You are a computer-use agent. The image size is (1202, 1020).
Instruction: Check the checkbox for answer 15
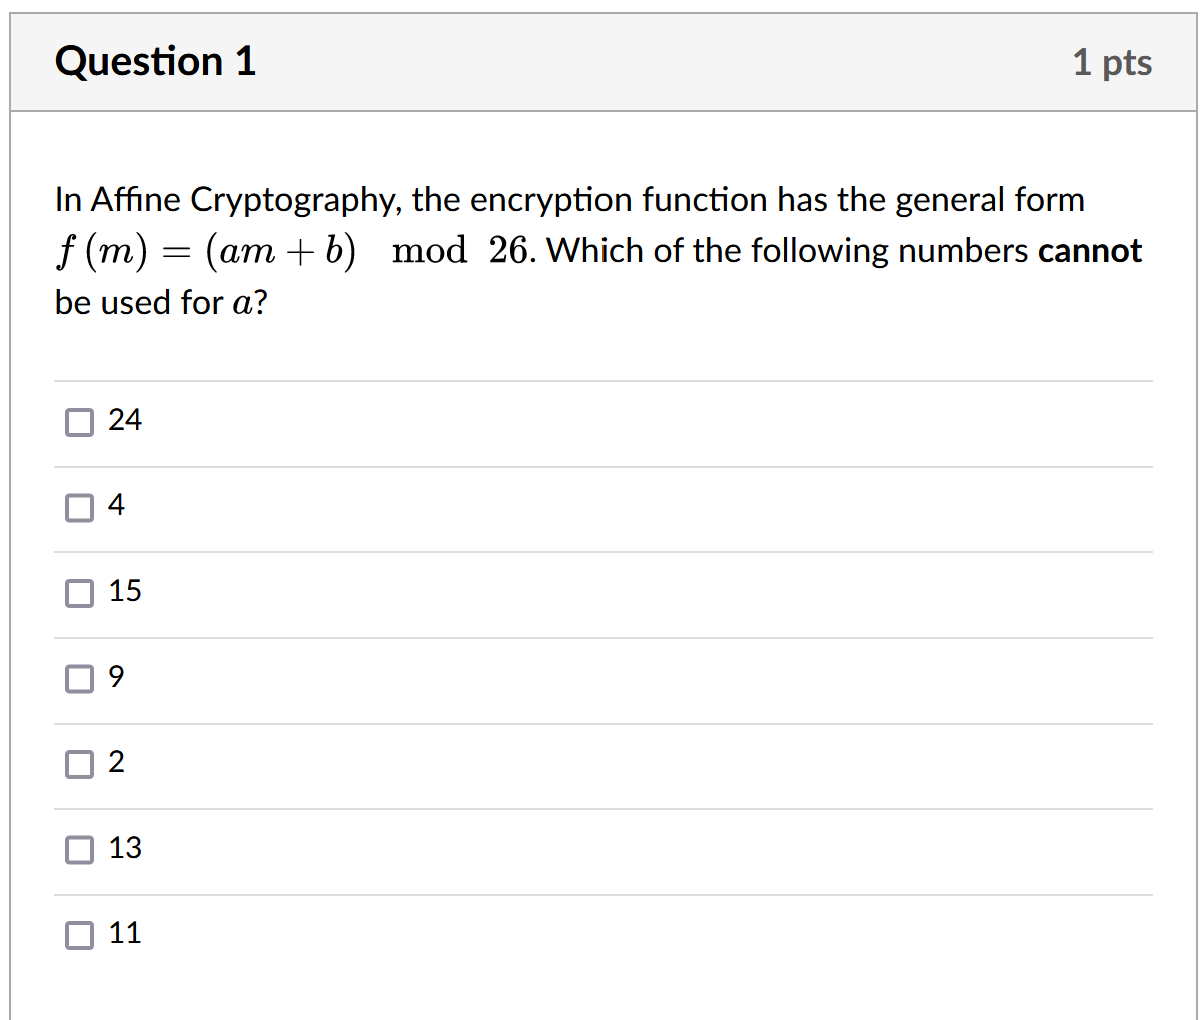79,592
